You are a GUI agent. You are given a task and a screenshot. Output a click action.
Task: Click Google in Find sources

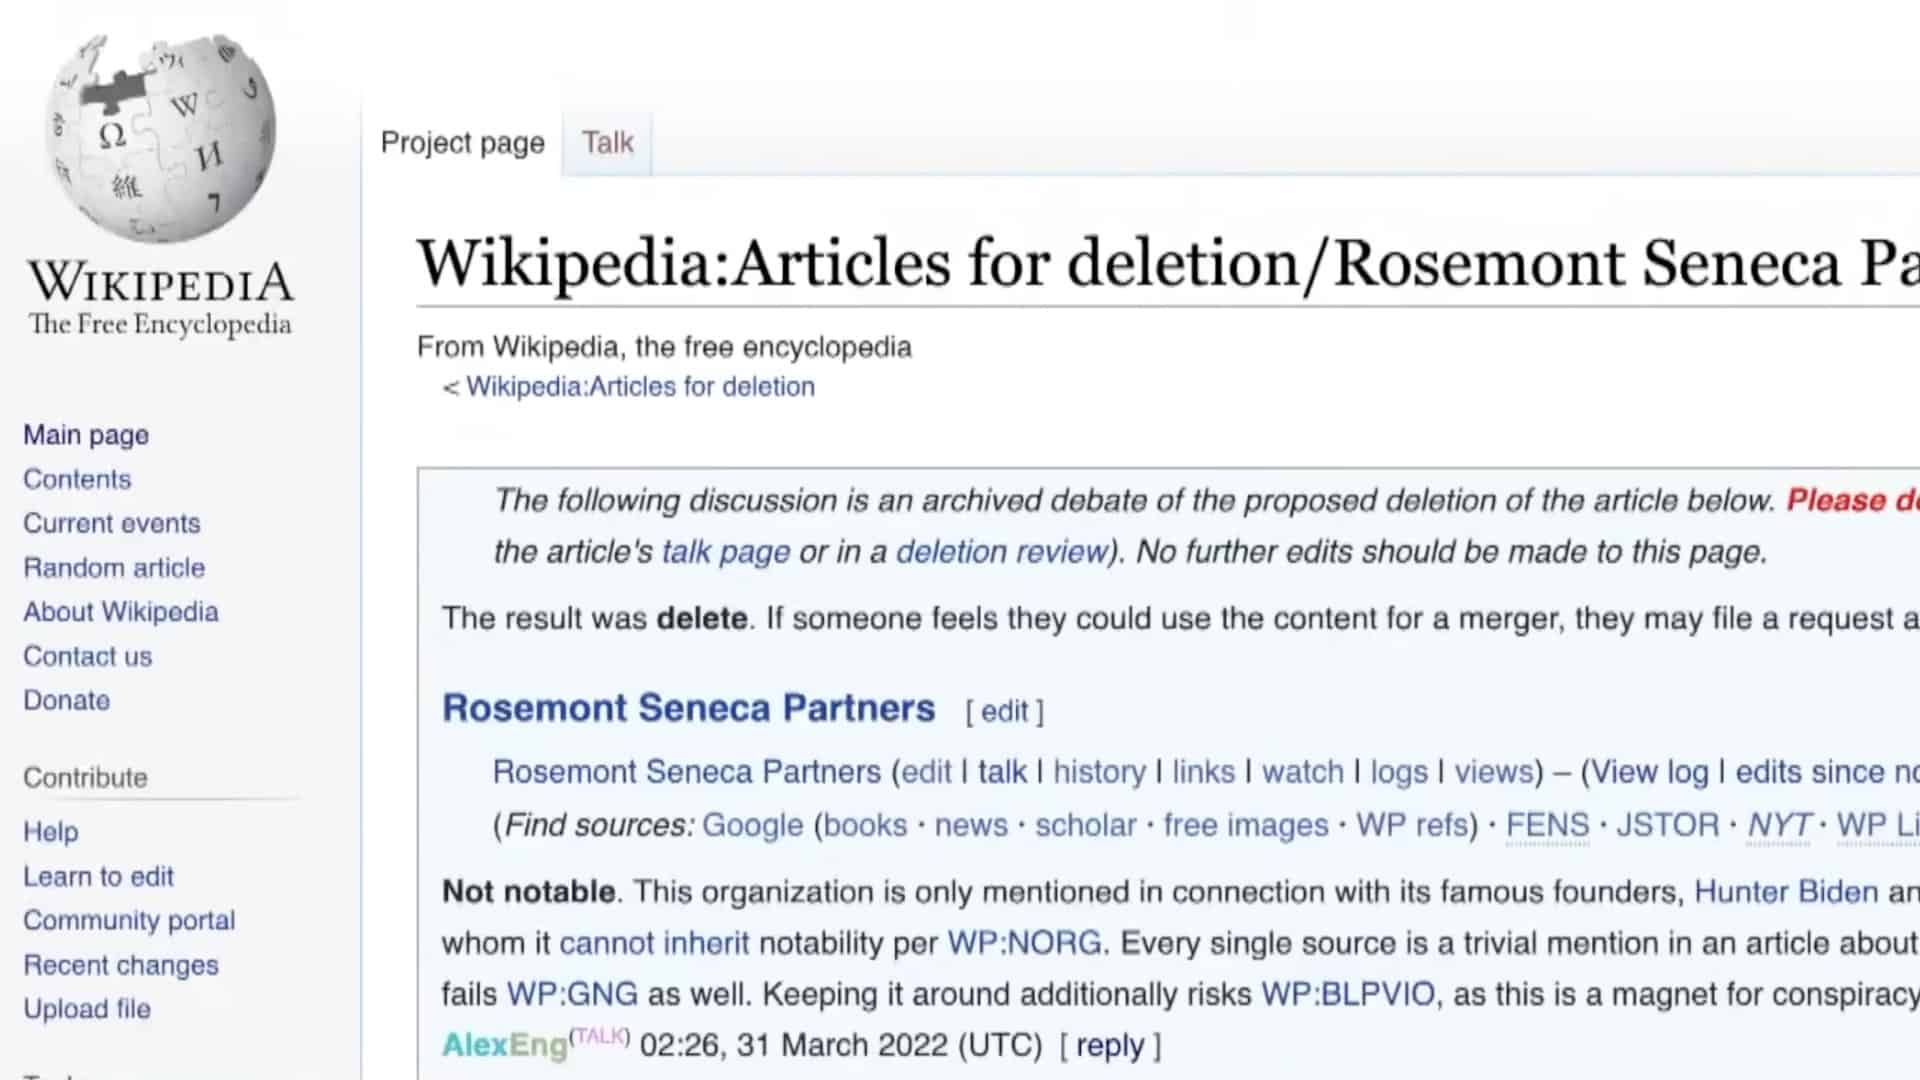(x=752, y=825)
